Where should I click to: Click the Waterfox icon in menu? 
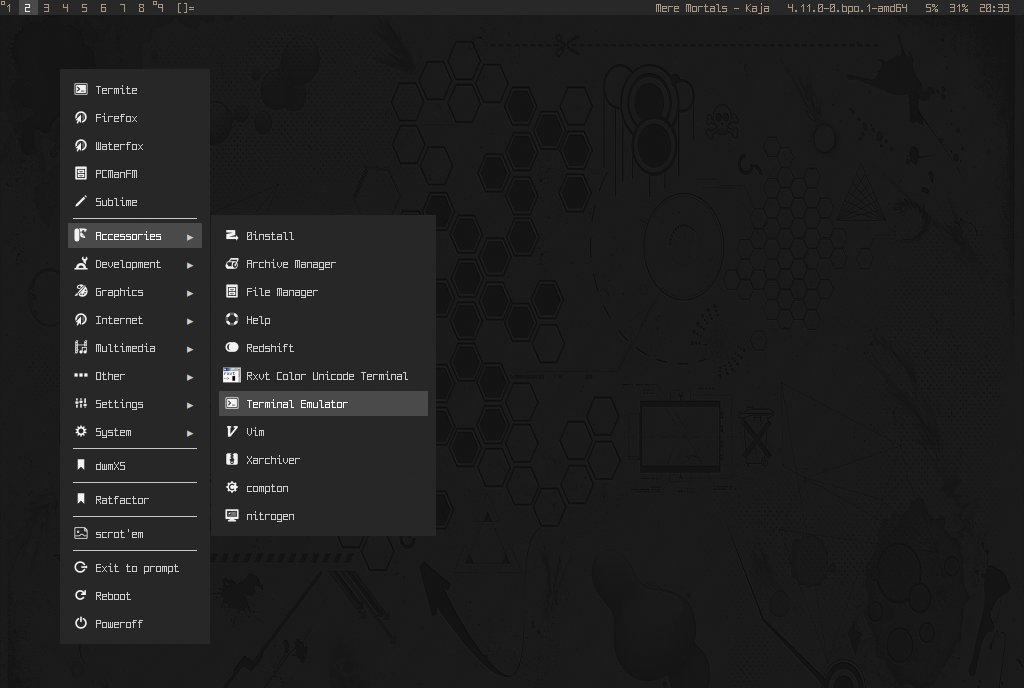81,146
